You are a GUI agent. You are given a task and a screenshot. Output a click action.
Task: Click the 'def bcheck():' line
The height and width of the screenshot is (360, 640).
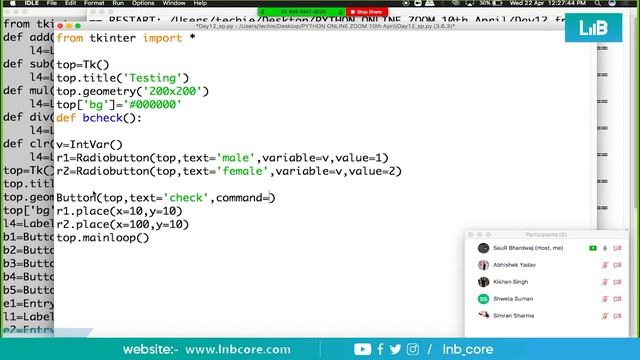click(x=99, y=118)
